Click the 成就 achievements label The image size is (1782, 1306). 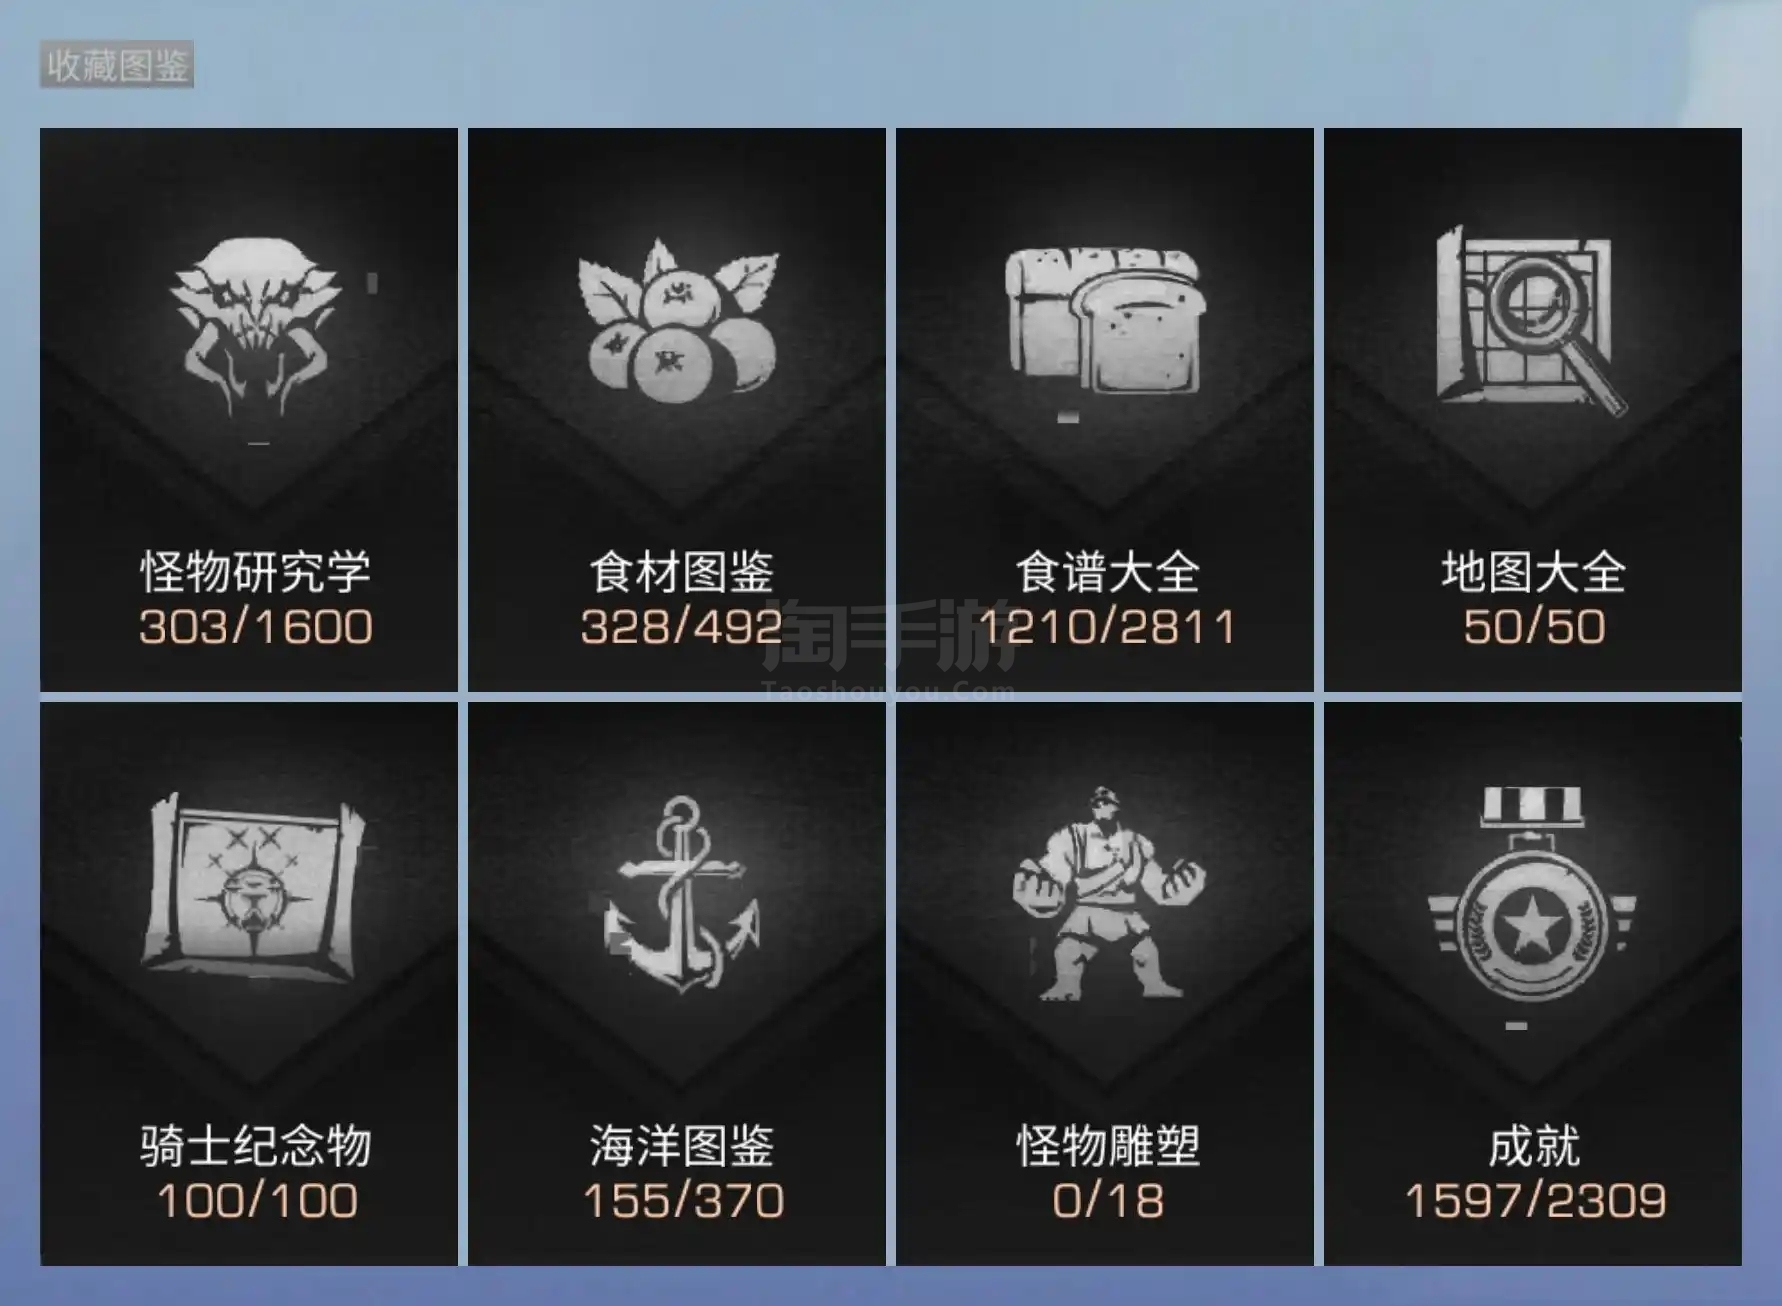[1534, 1146]
